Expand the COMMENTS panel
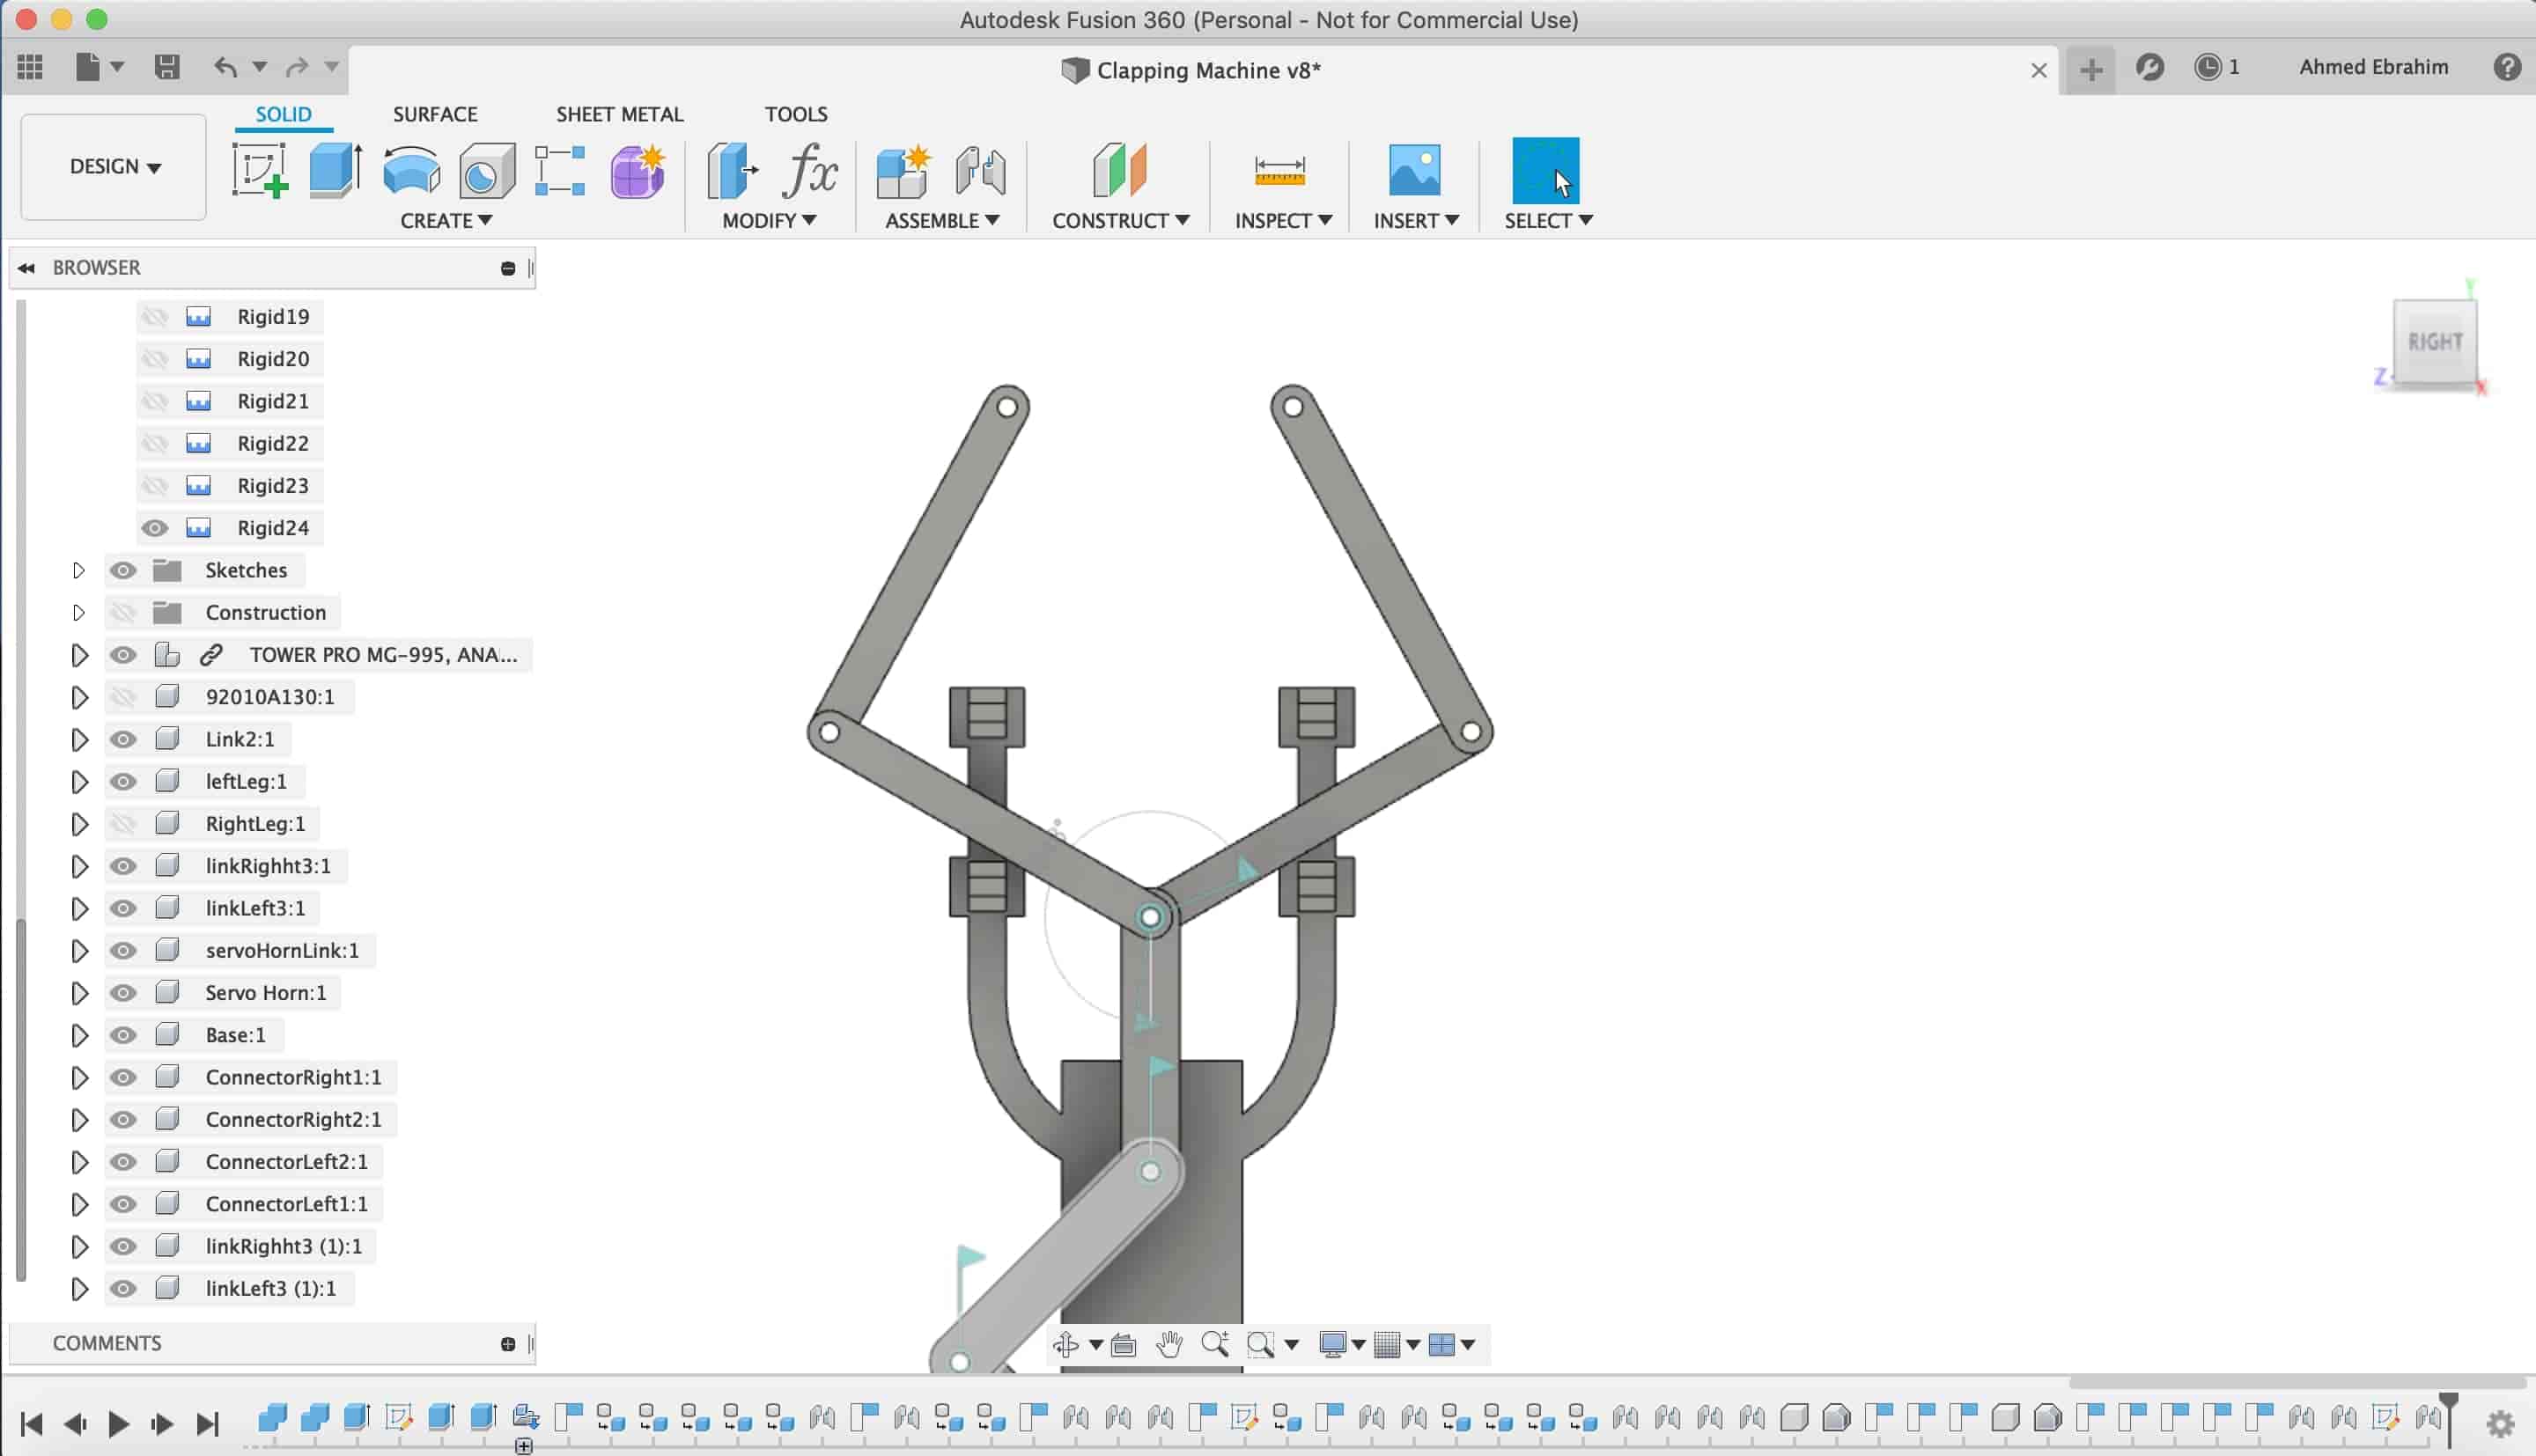This screenshot has height=1456, width=2536. point(508,1344)
